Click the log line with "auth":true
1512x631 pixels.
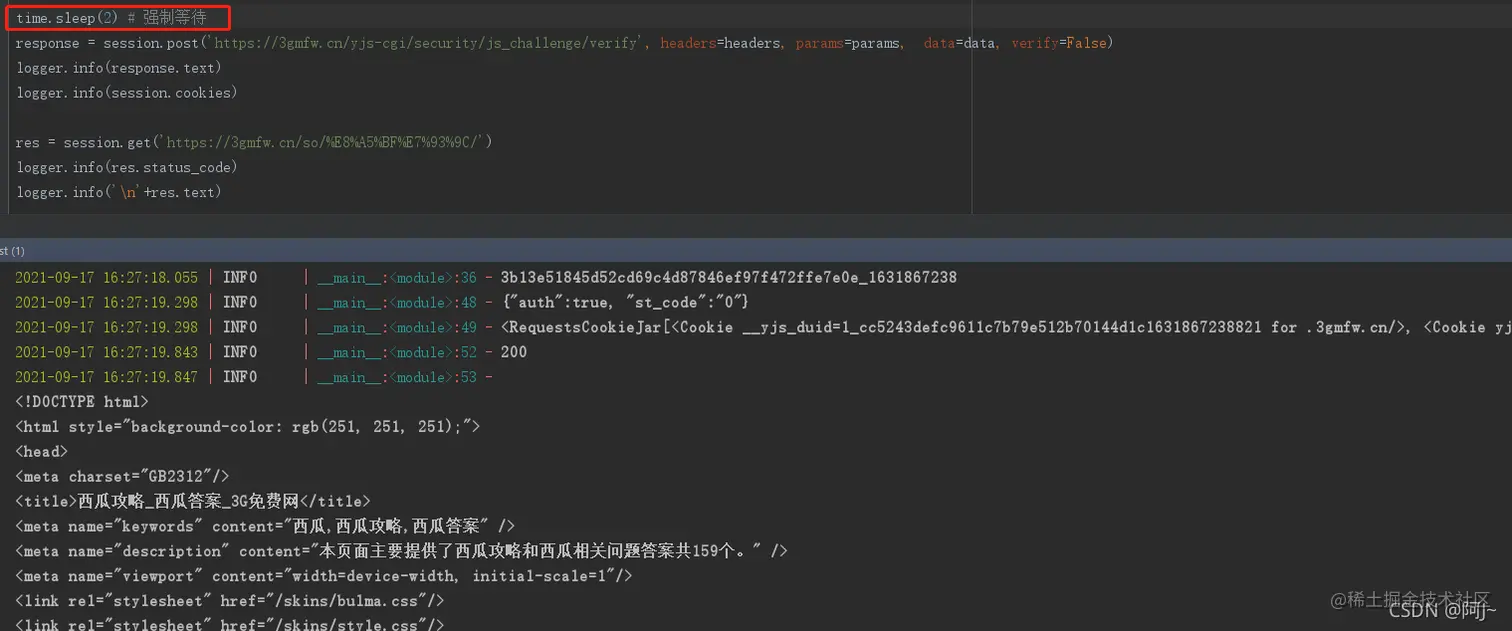[382, 303]
